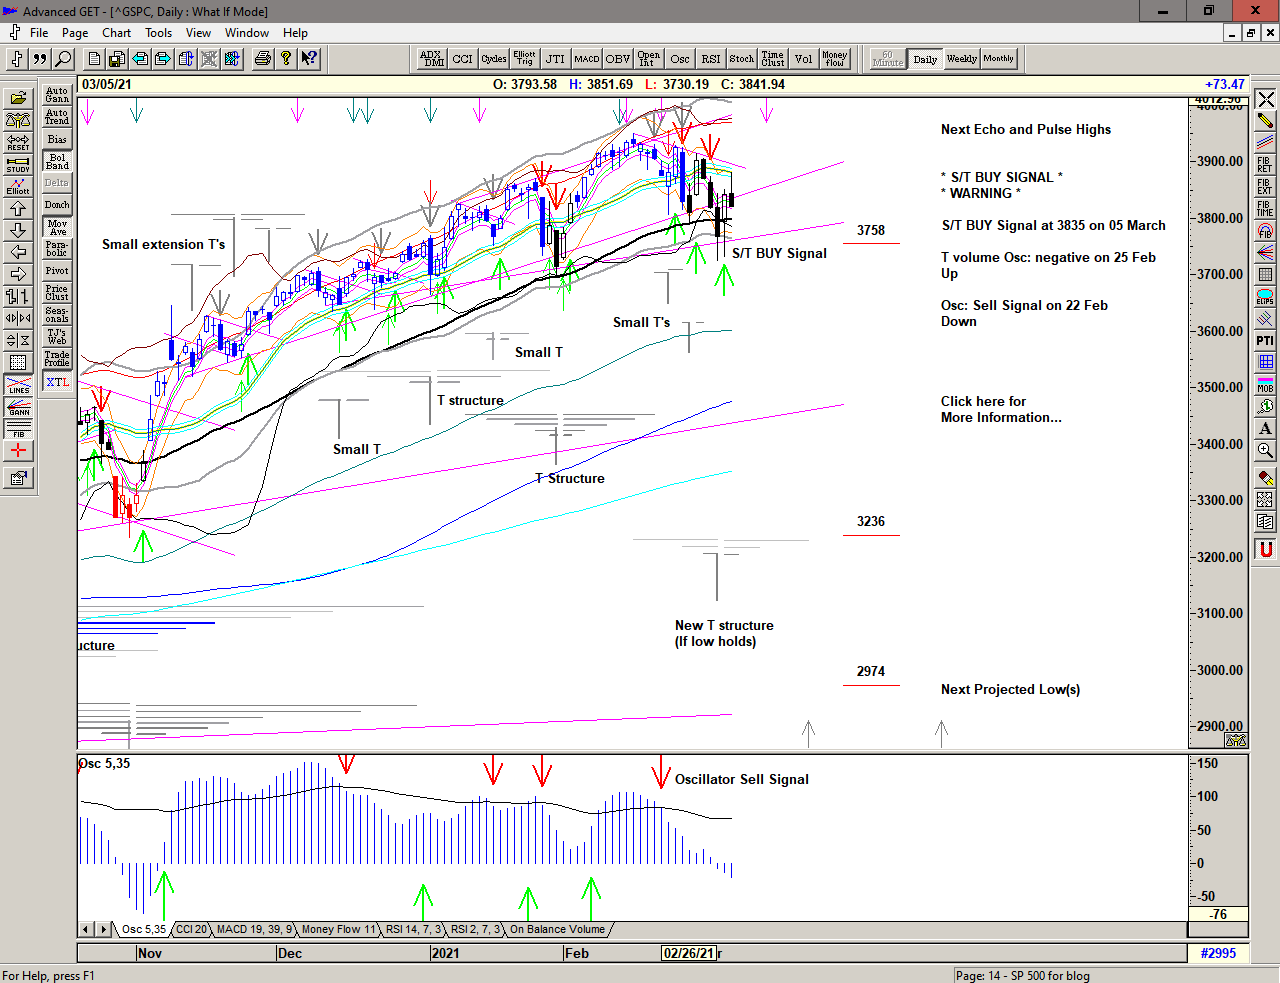
Task: Open the Tools menu
Action: pos(158,33)
